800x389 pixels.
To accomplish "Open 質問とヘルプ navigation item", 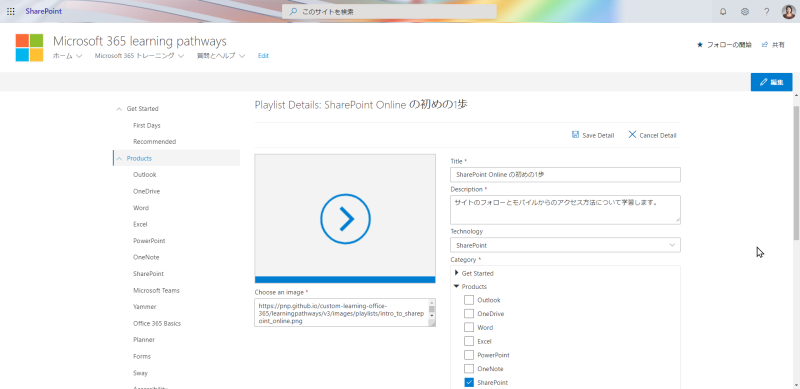I will (x=216, y=56).
